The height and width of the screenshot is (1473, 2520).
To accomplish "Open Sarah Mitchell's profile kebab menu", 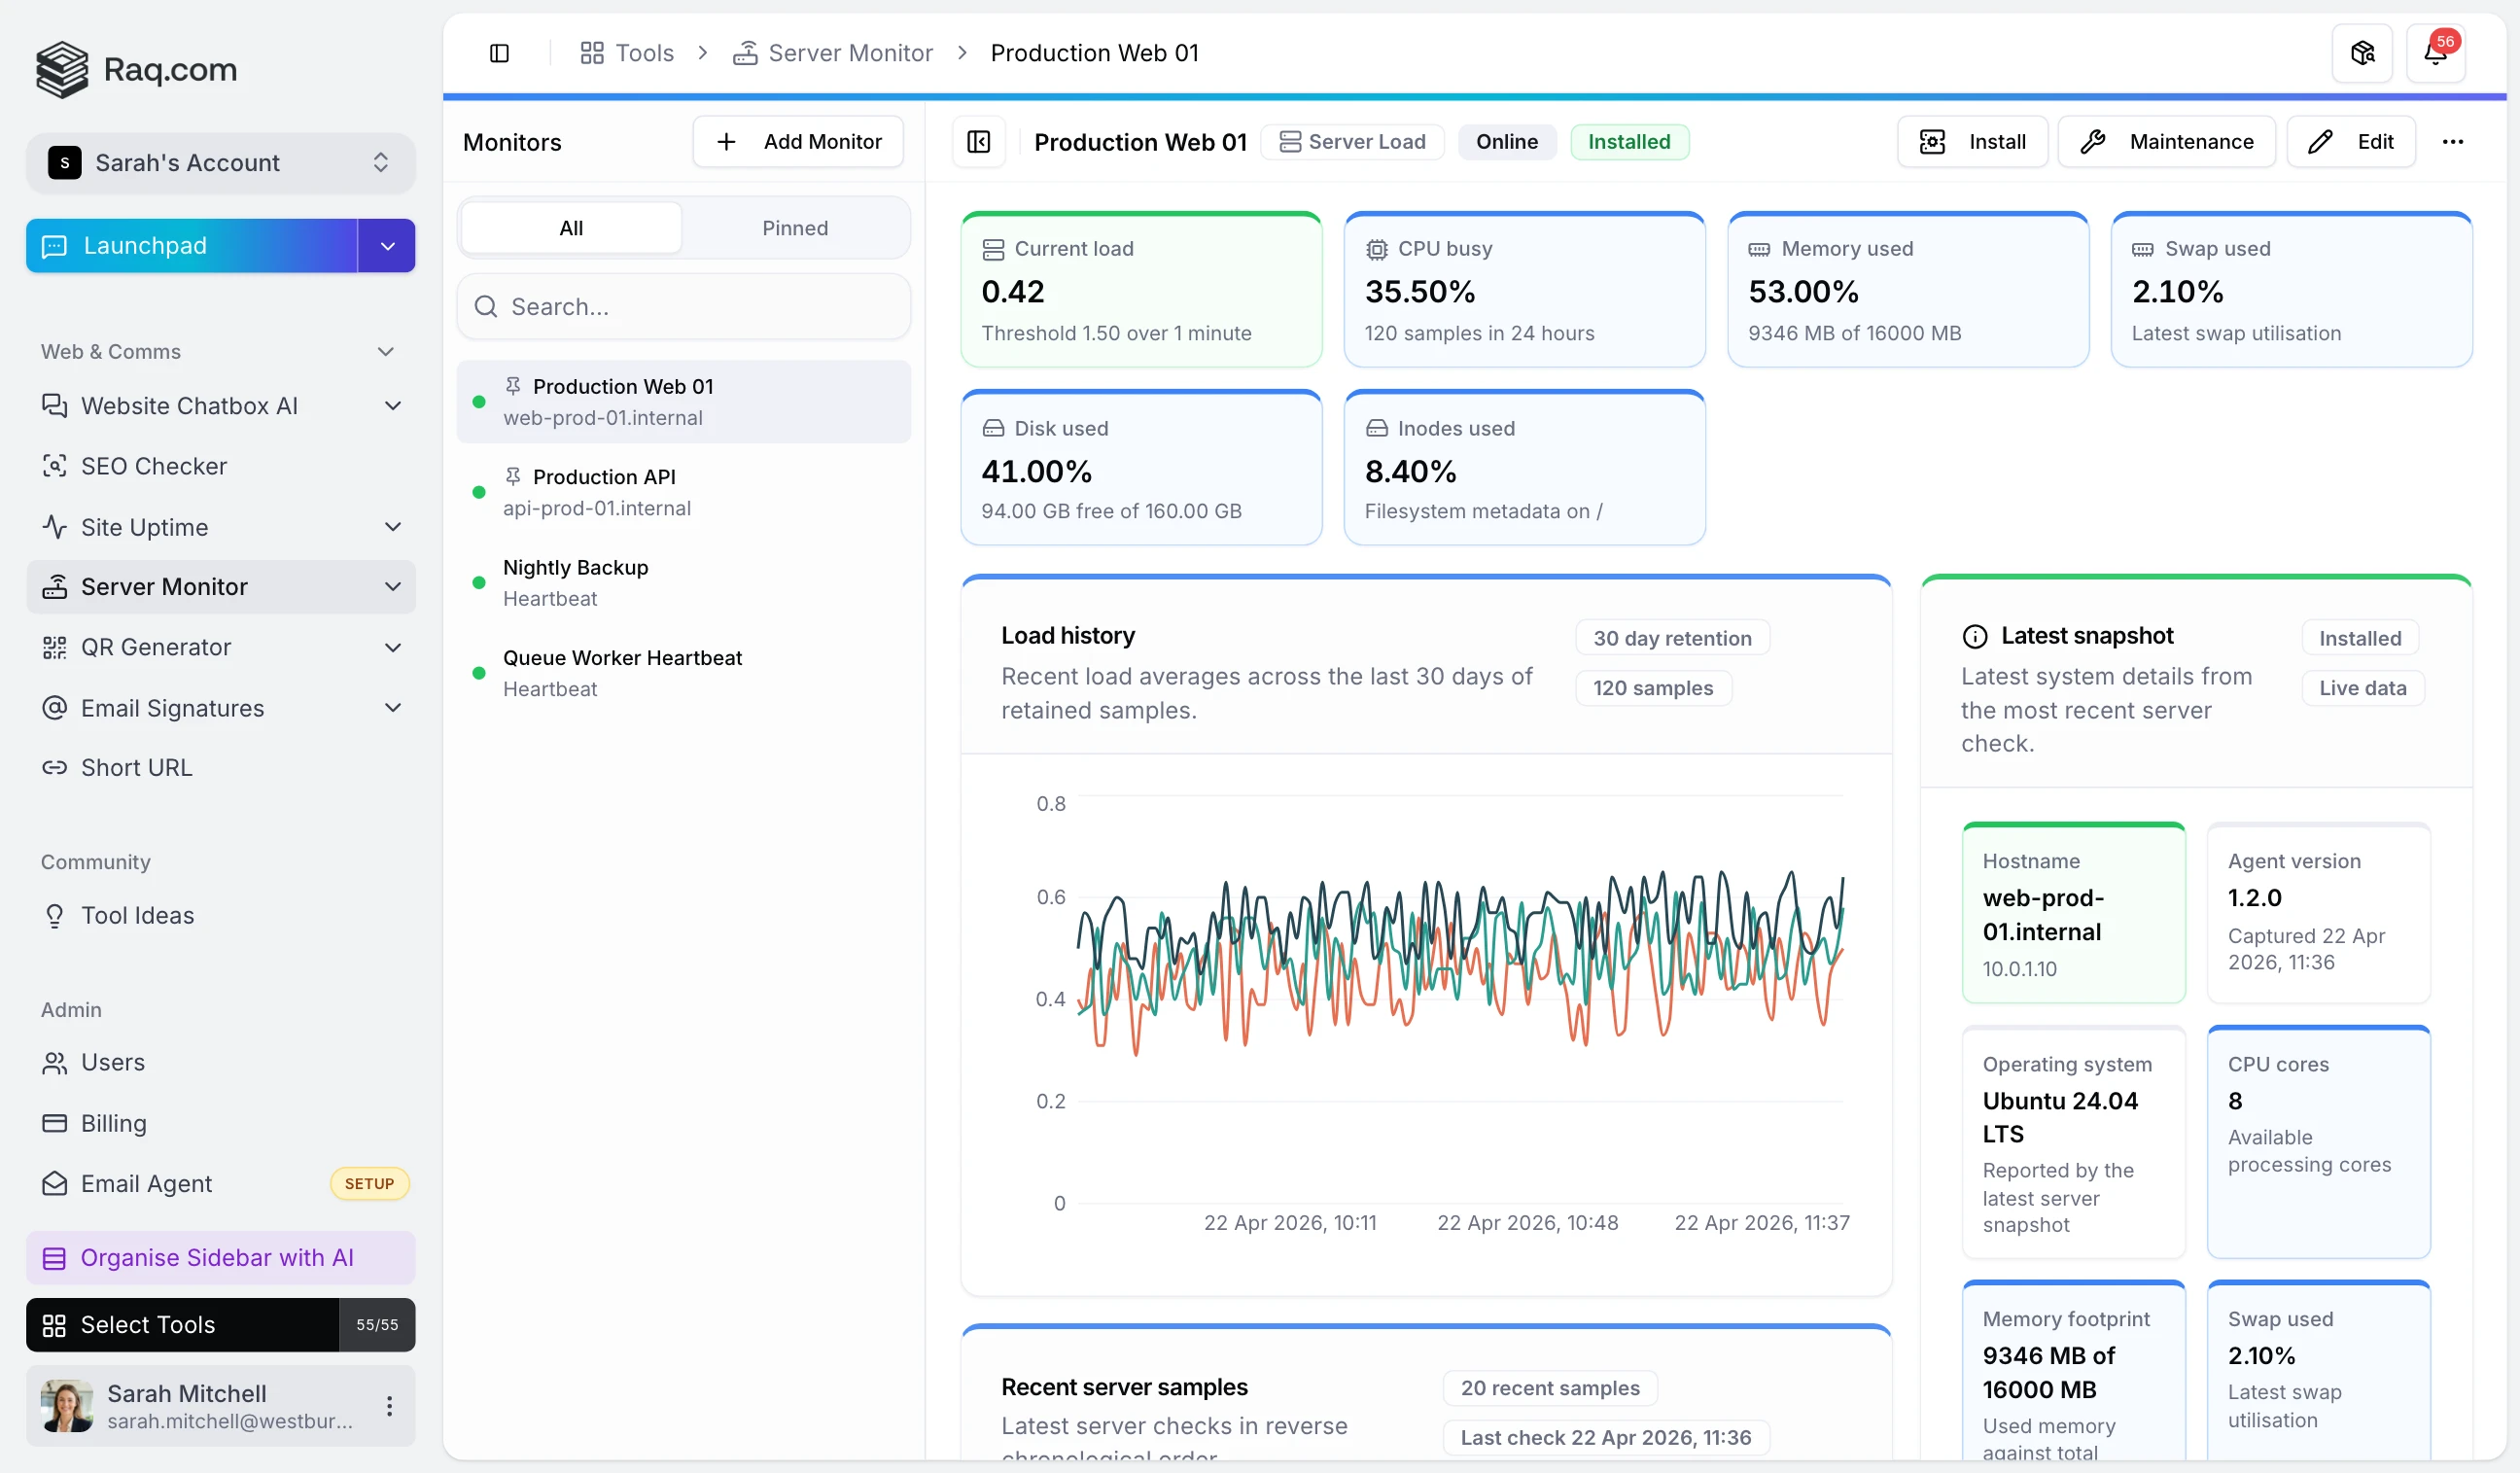I will click(389, 1405).
